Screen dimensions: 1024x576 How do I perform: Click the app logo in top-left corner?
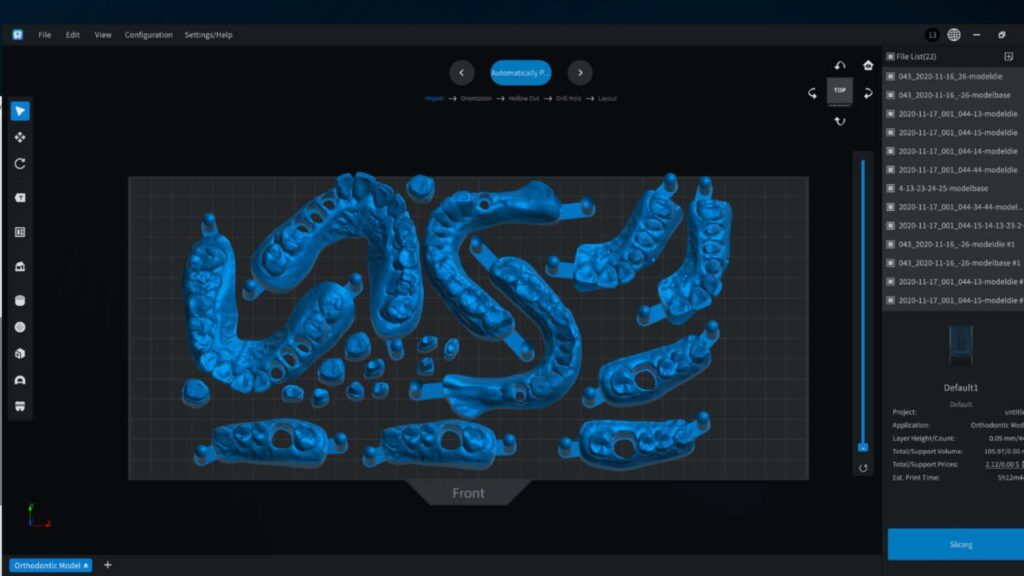click(17, 35)
